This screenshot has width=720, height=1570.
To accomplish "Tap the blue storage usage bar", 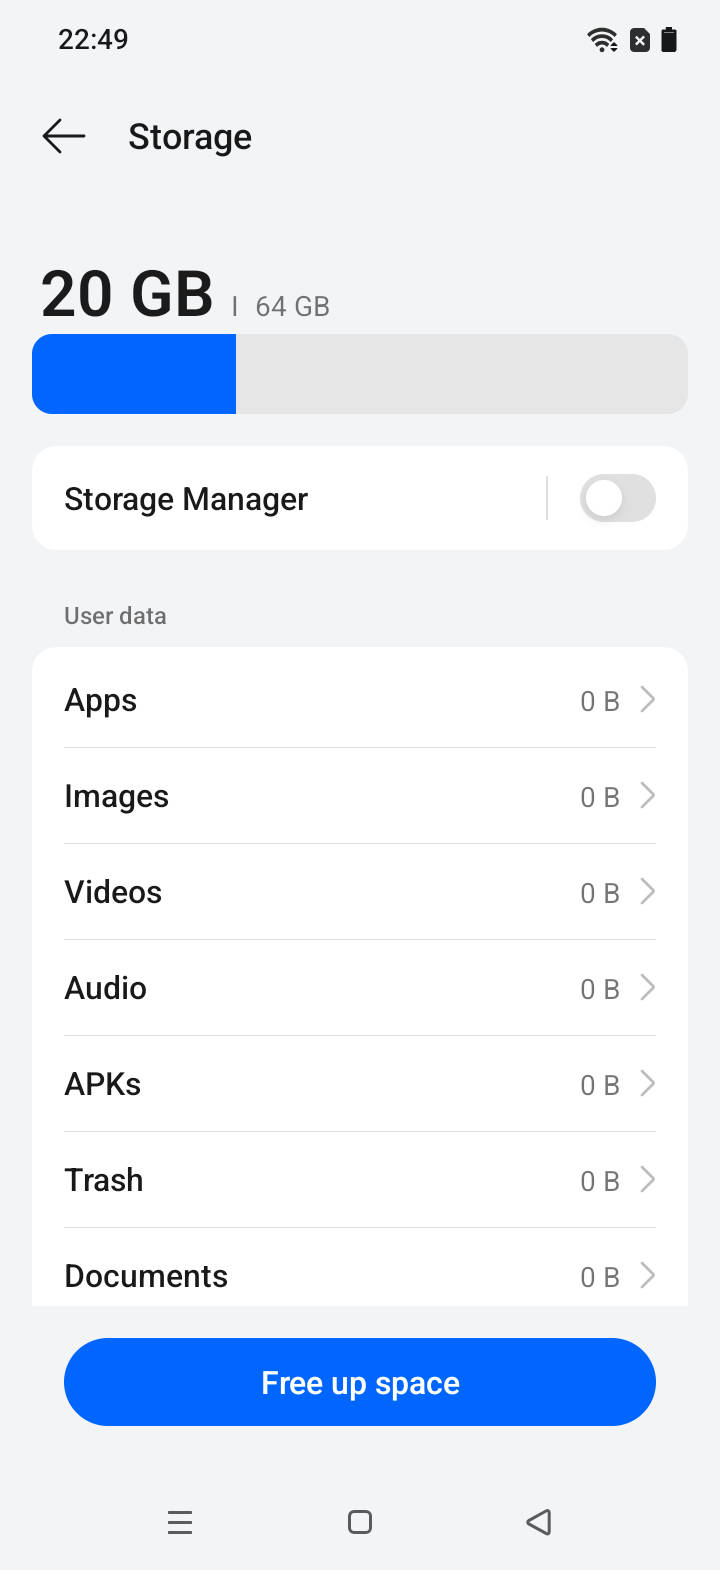I will pyautogui.click(x=134, y=374).
